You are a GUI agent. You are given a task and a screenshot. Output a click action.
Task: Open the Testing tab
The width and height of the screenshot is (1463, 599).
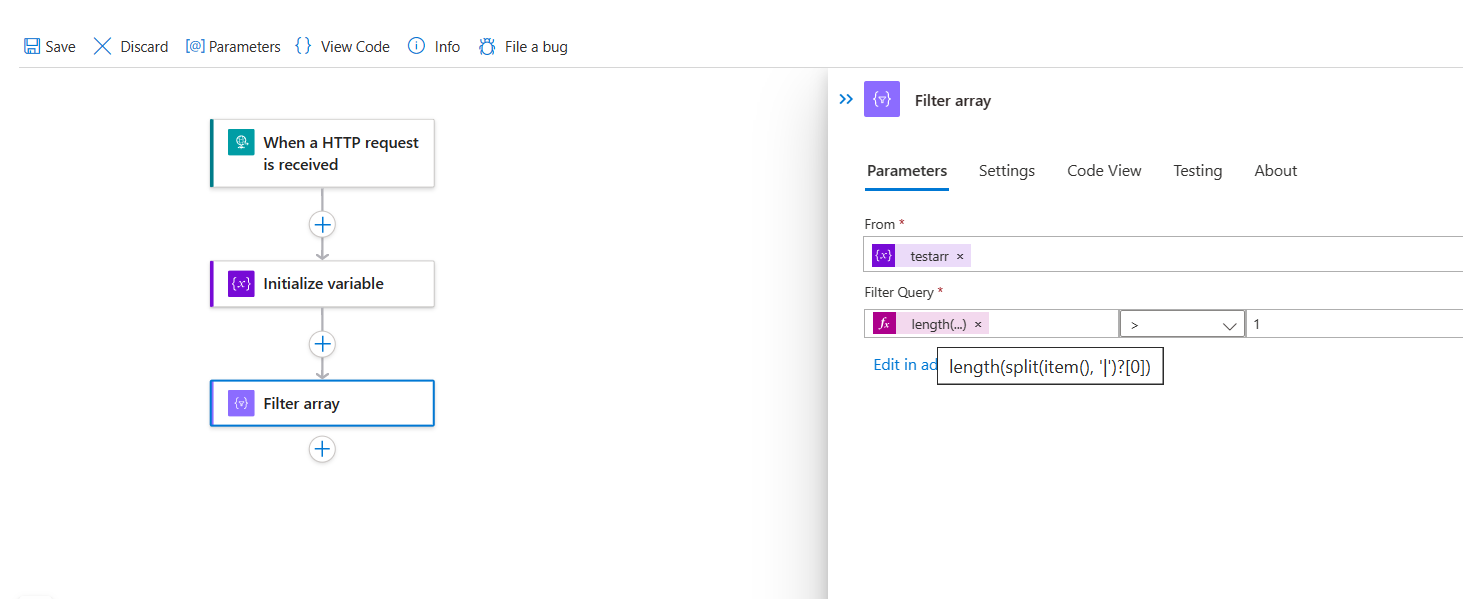pos(1197,170)
